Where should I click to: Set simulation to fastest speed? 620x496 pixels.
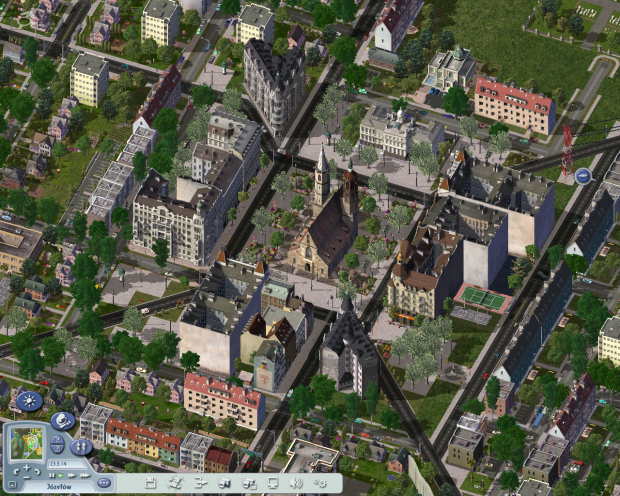click(x=85, y=475)
